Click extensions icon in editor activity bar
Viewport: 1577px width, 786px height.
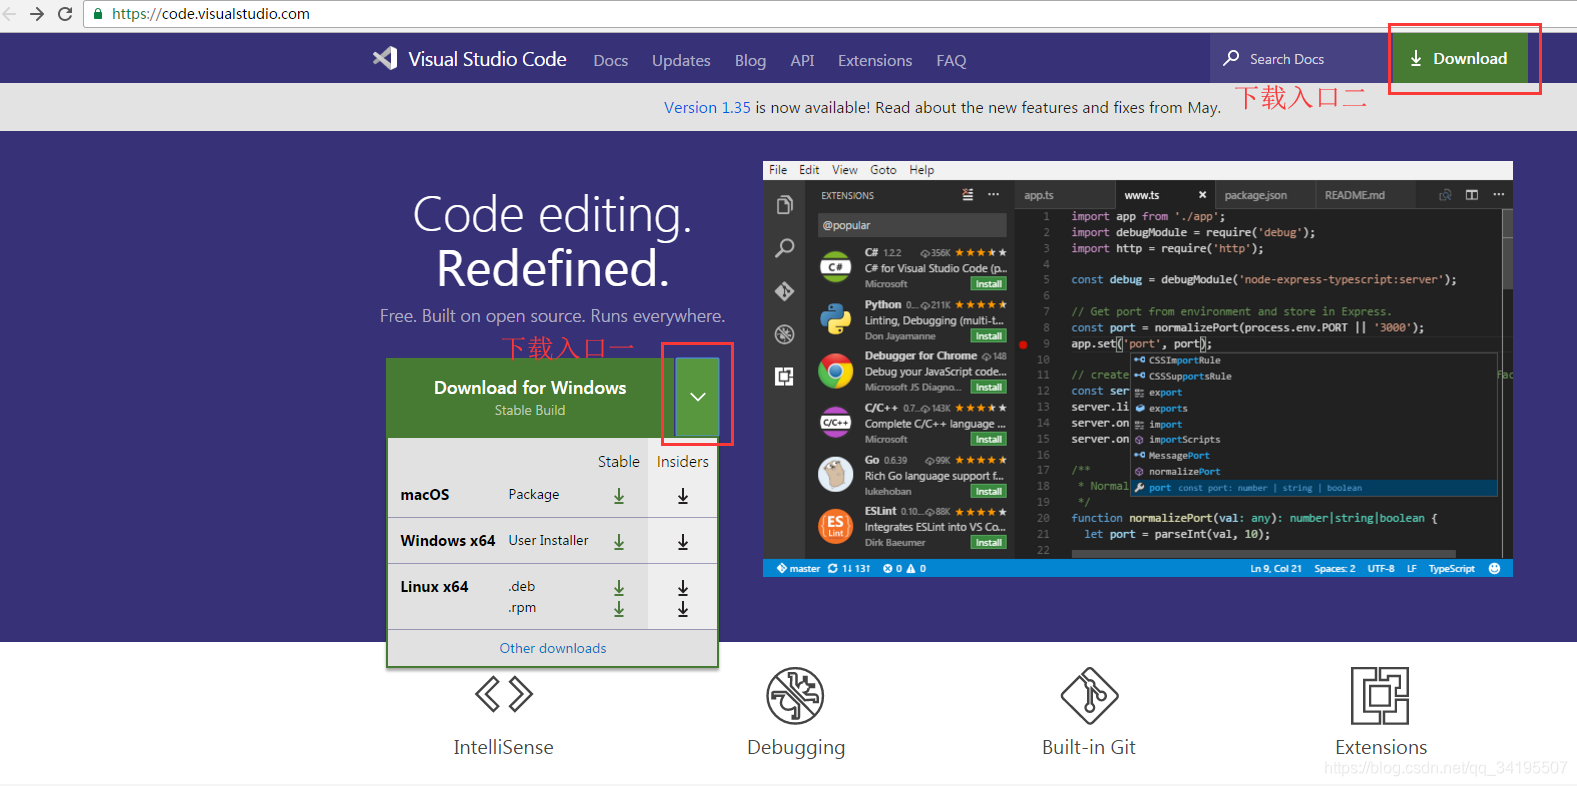point(785,376)
